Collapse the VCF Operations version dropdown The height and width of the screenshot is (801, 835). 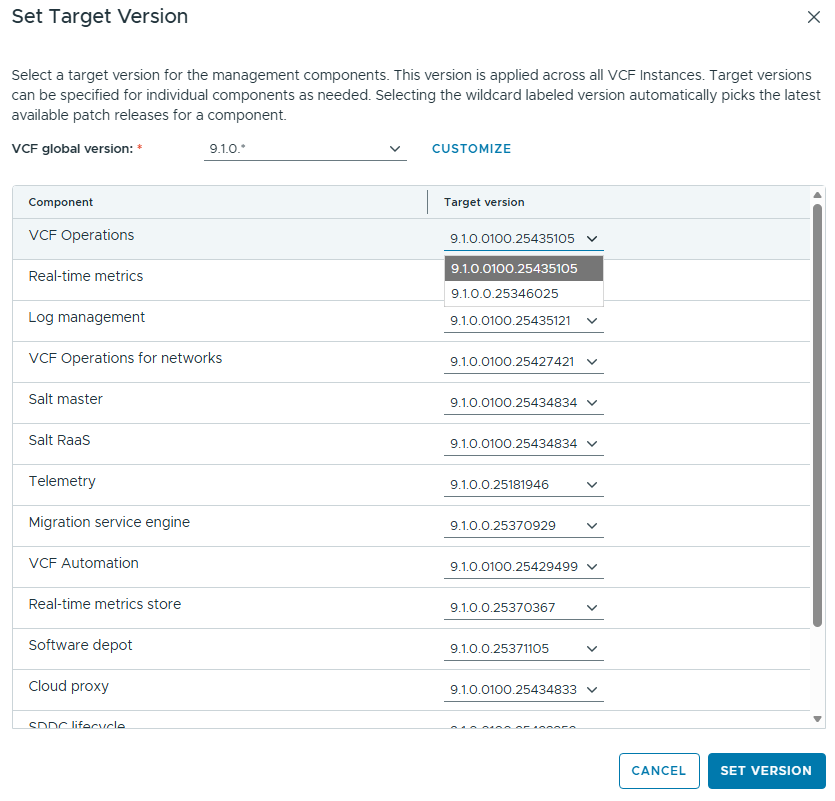[523, 239]
